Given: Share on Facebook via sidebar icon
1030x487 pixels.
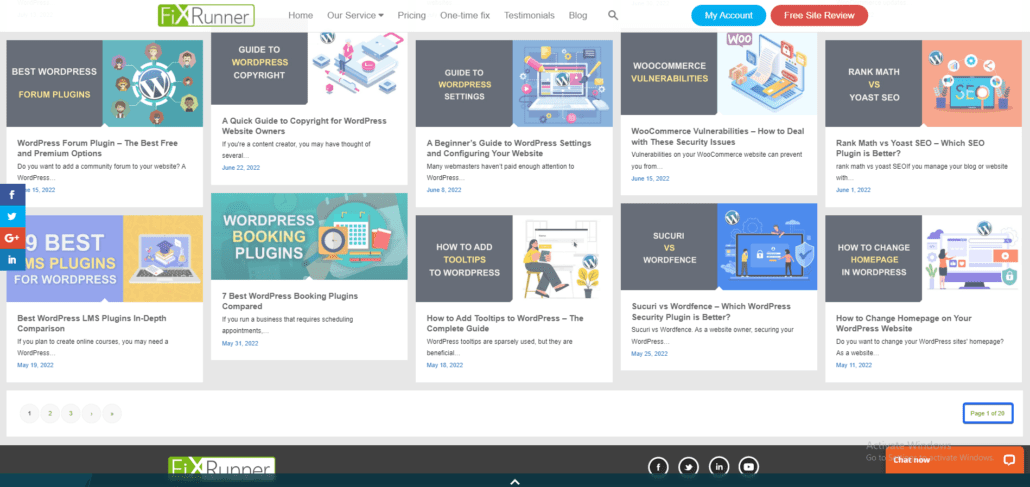Looking at the screenshot, I should coord(12,195).
